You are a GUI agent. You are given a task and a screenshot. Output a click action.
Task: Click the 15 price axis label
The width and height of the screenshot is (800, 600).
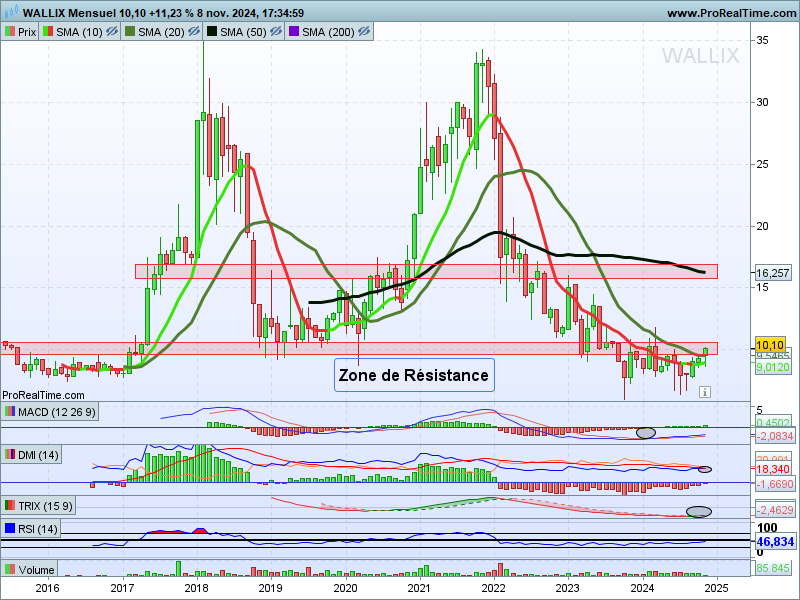[x=762, y=287]
